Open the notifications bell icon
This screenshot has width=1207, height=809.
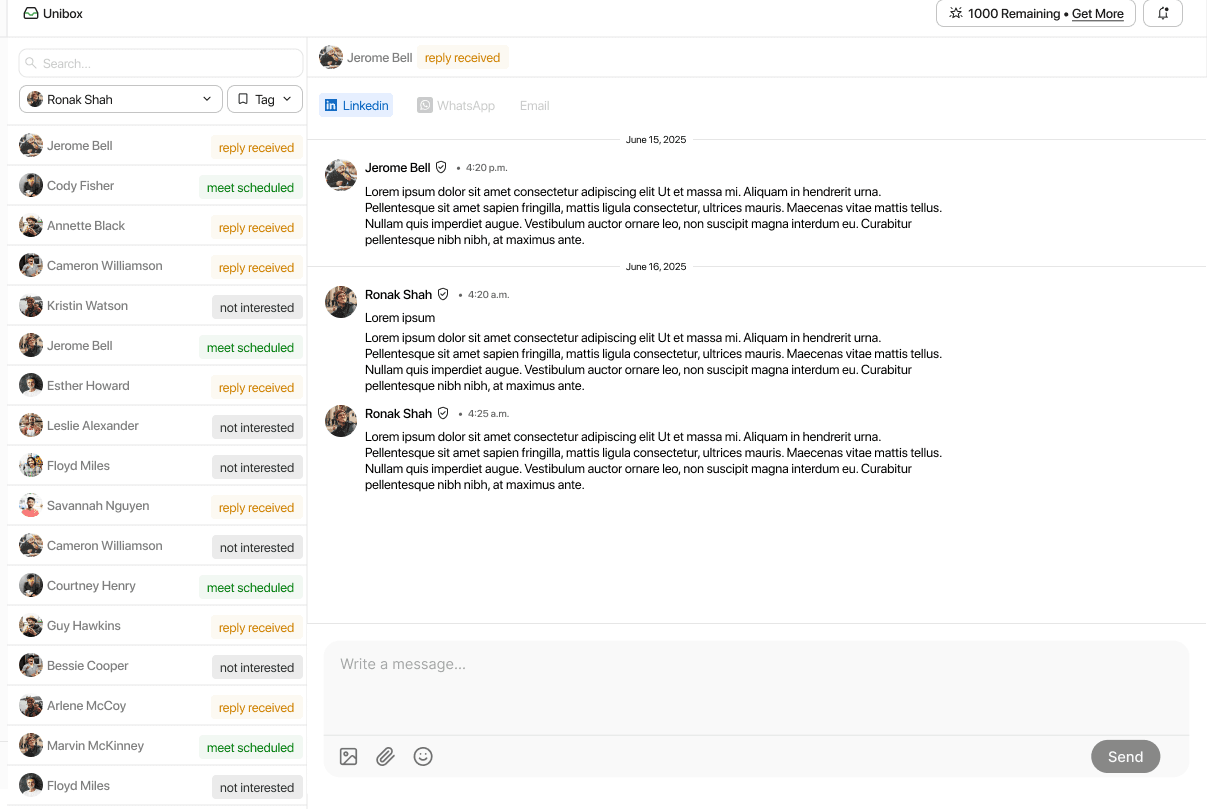(1162, 13)
